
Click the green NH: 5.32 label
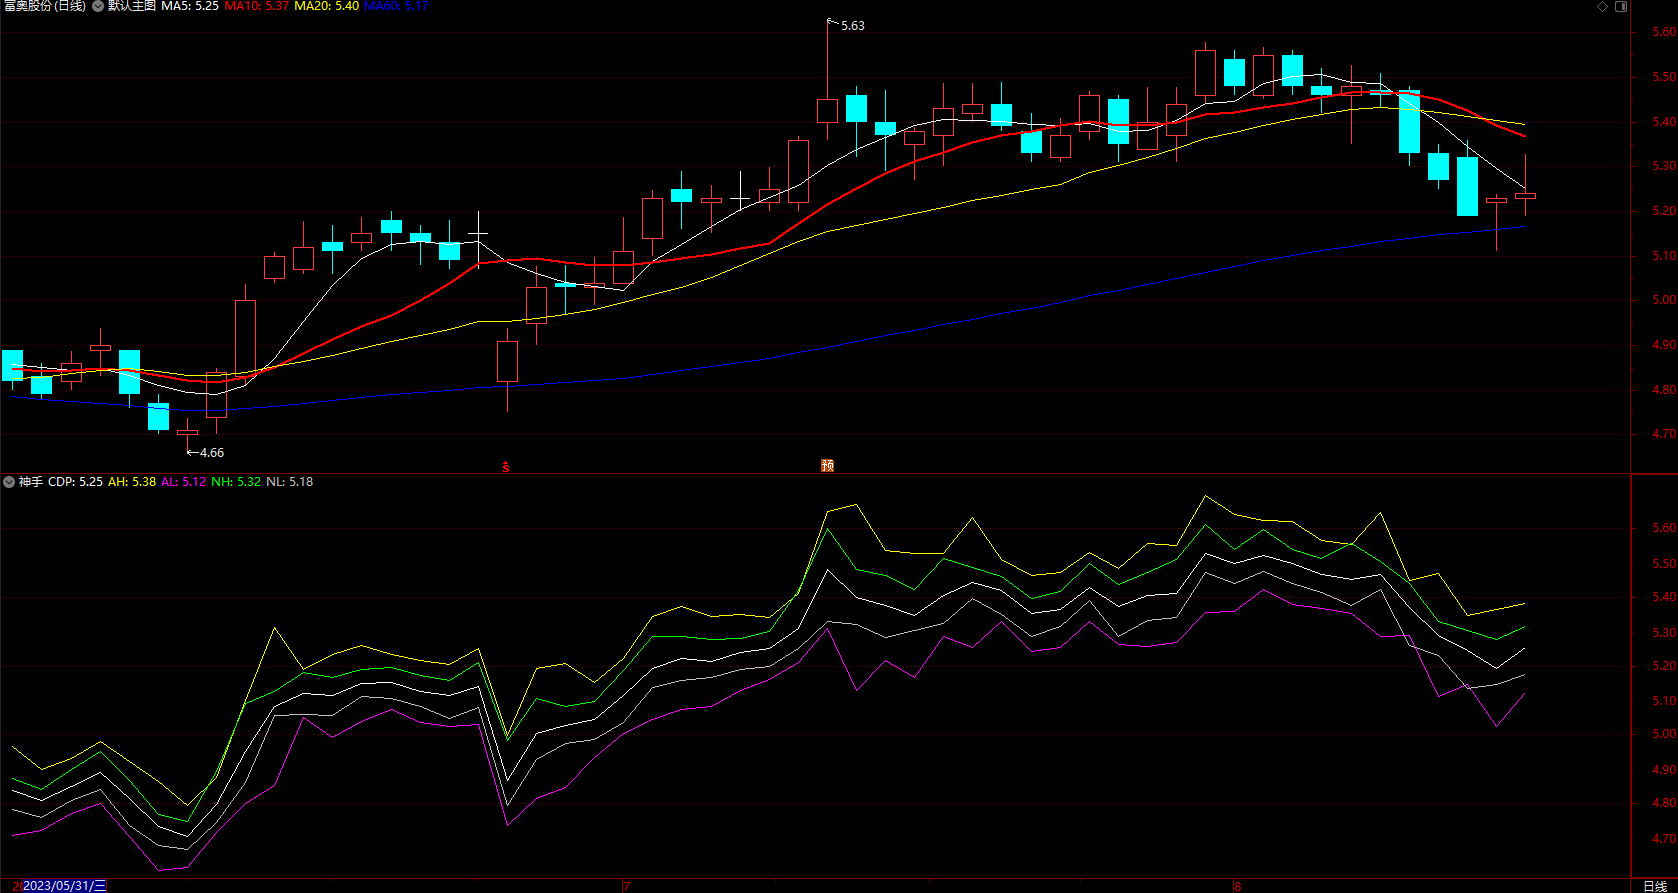tap(236, 482)
